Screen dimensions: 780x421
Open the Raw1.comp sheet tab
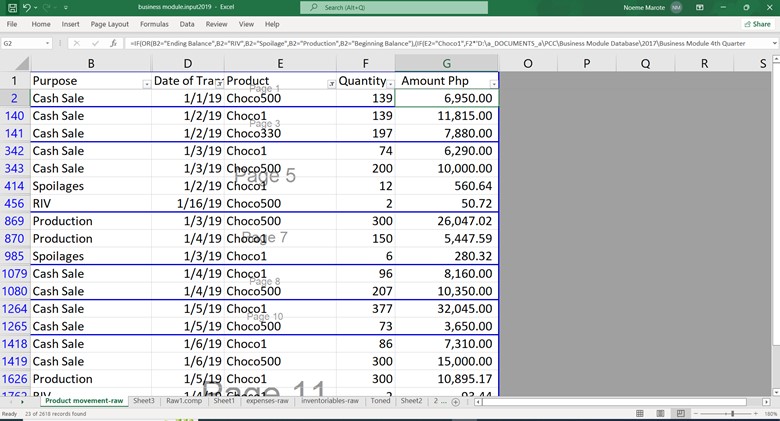coord(184,401)
